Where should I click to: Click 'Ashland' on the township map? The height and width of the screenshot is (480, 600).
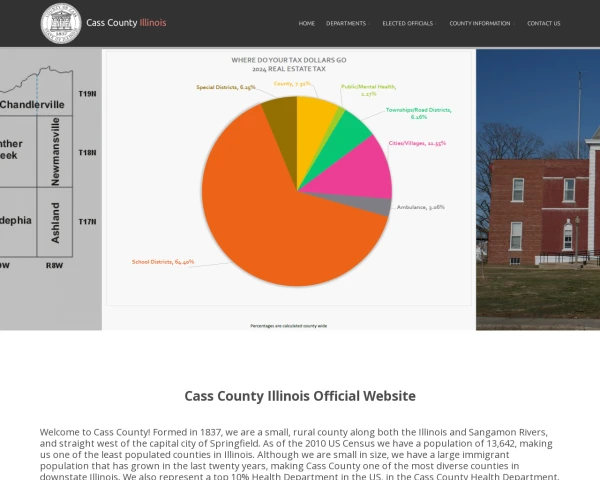[55, 223]
